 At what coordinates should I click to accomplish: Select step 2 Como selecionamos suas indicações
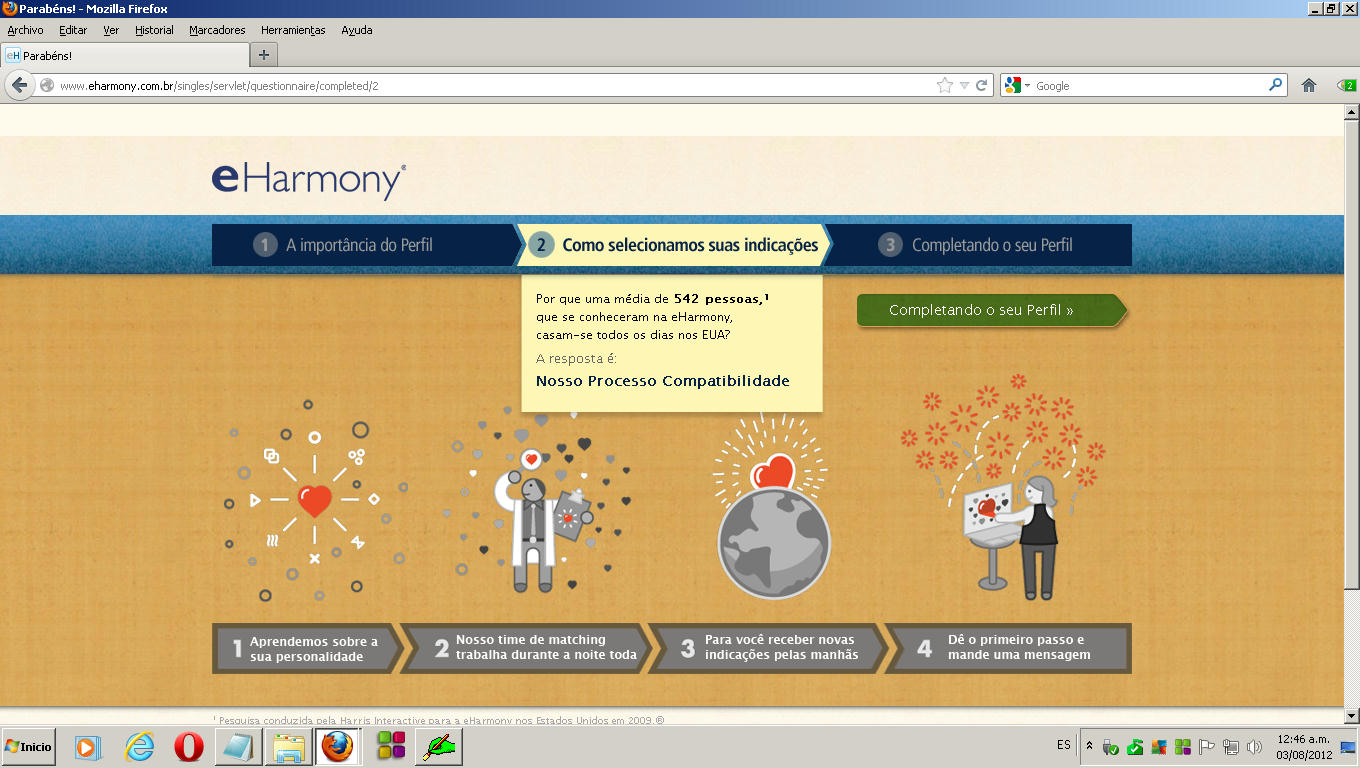point(674,245)
